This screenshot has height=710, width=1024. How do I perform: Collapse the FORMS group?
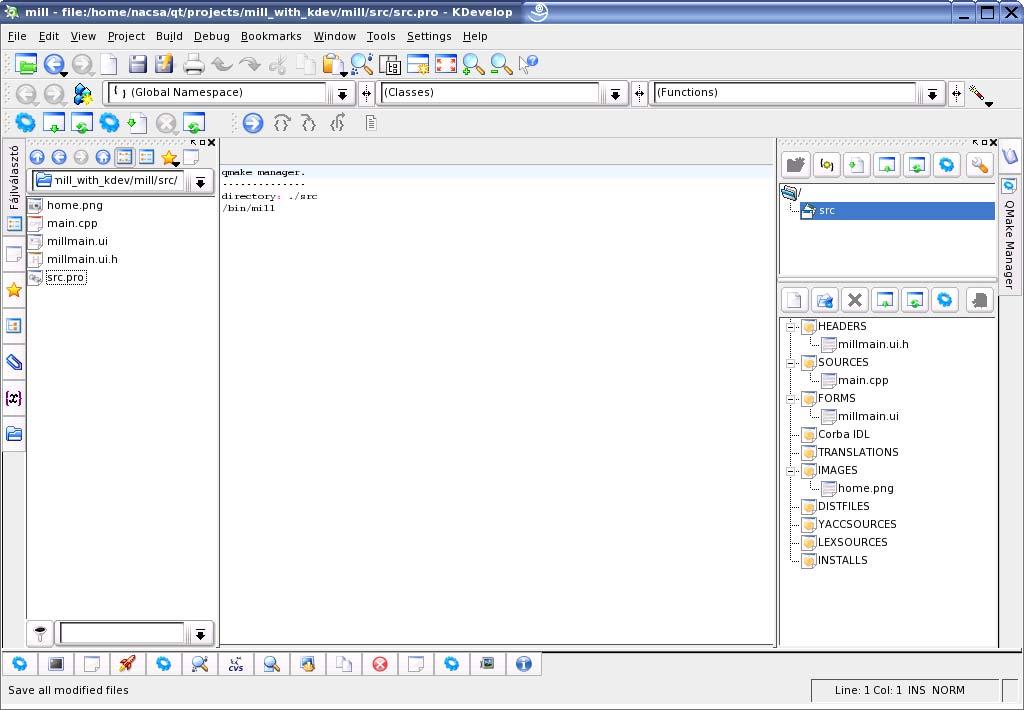[x=790, y=398]
